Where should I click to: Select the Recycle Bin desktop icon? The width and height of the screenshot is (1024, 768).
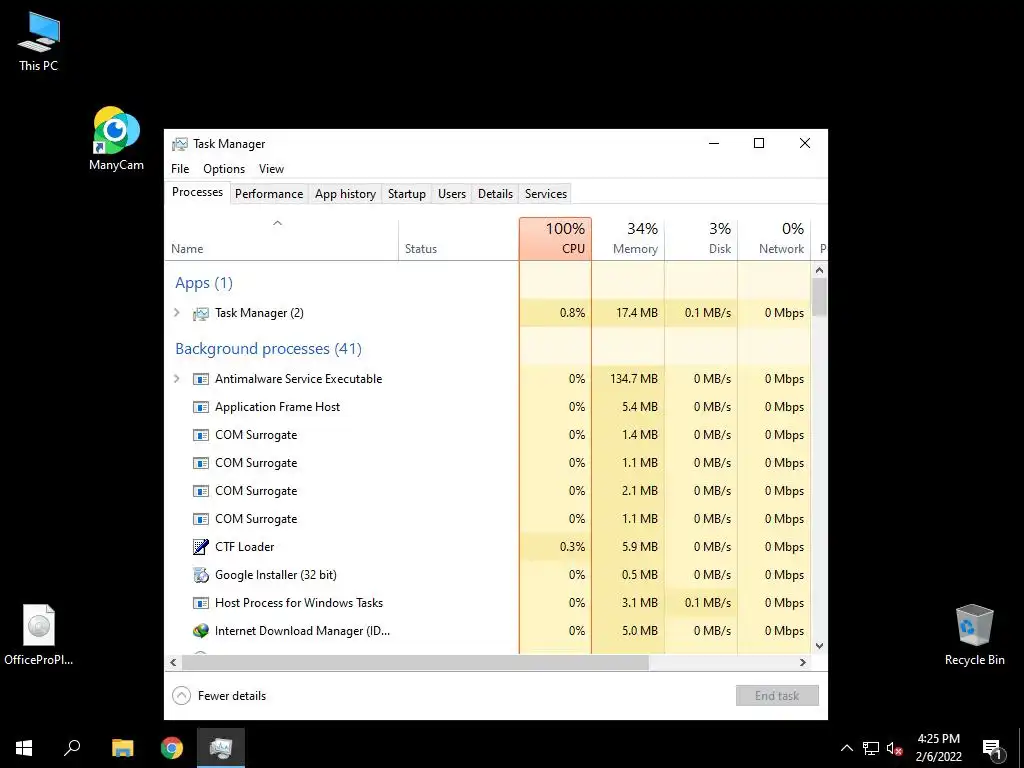pos(974,634)
